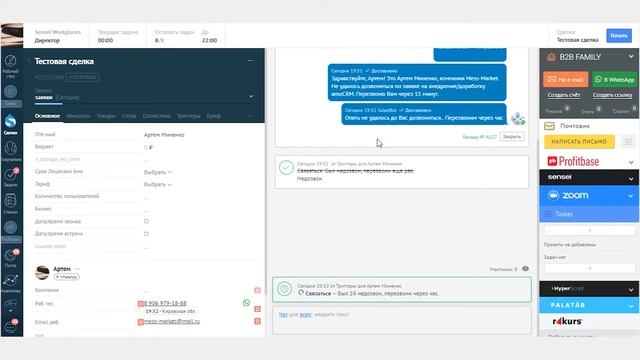Click the clock icon of the pending Связаться task
640x360 pixels.
(x=284, y=289)
